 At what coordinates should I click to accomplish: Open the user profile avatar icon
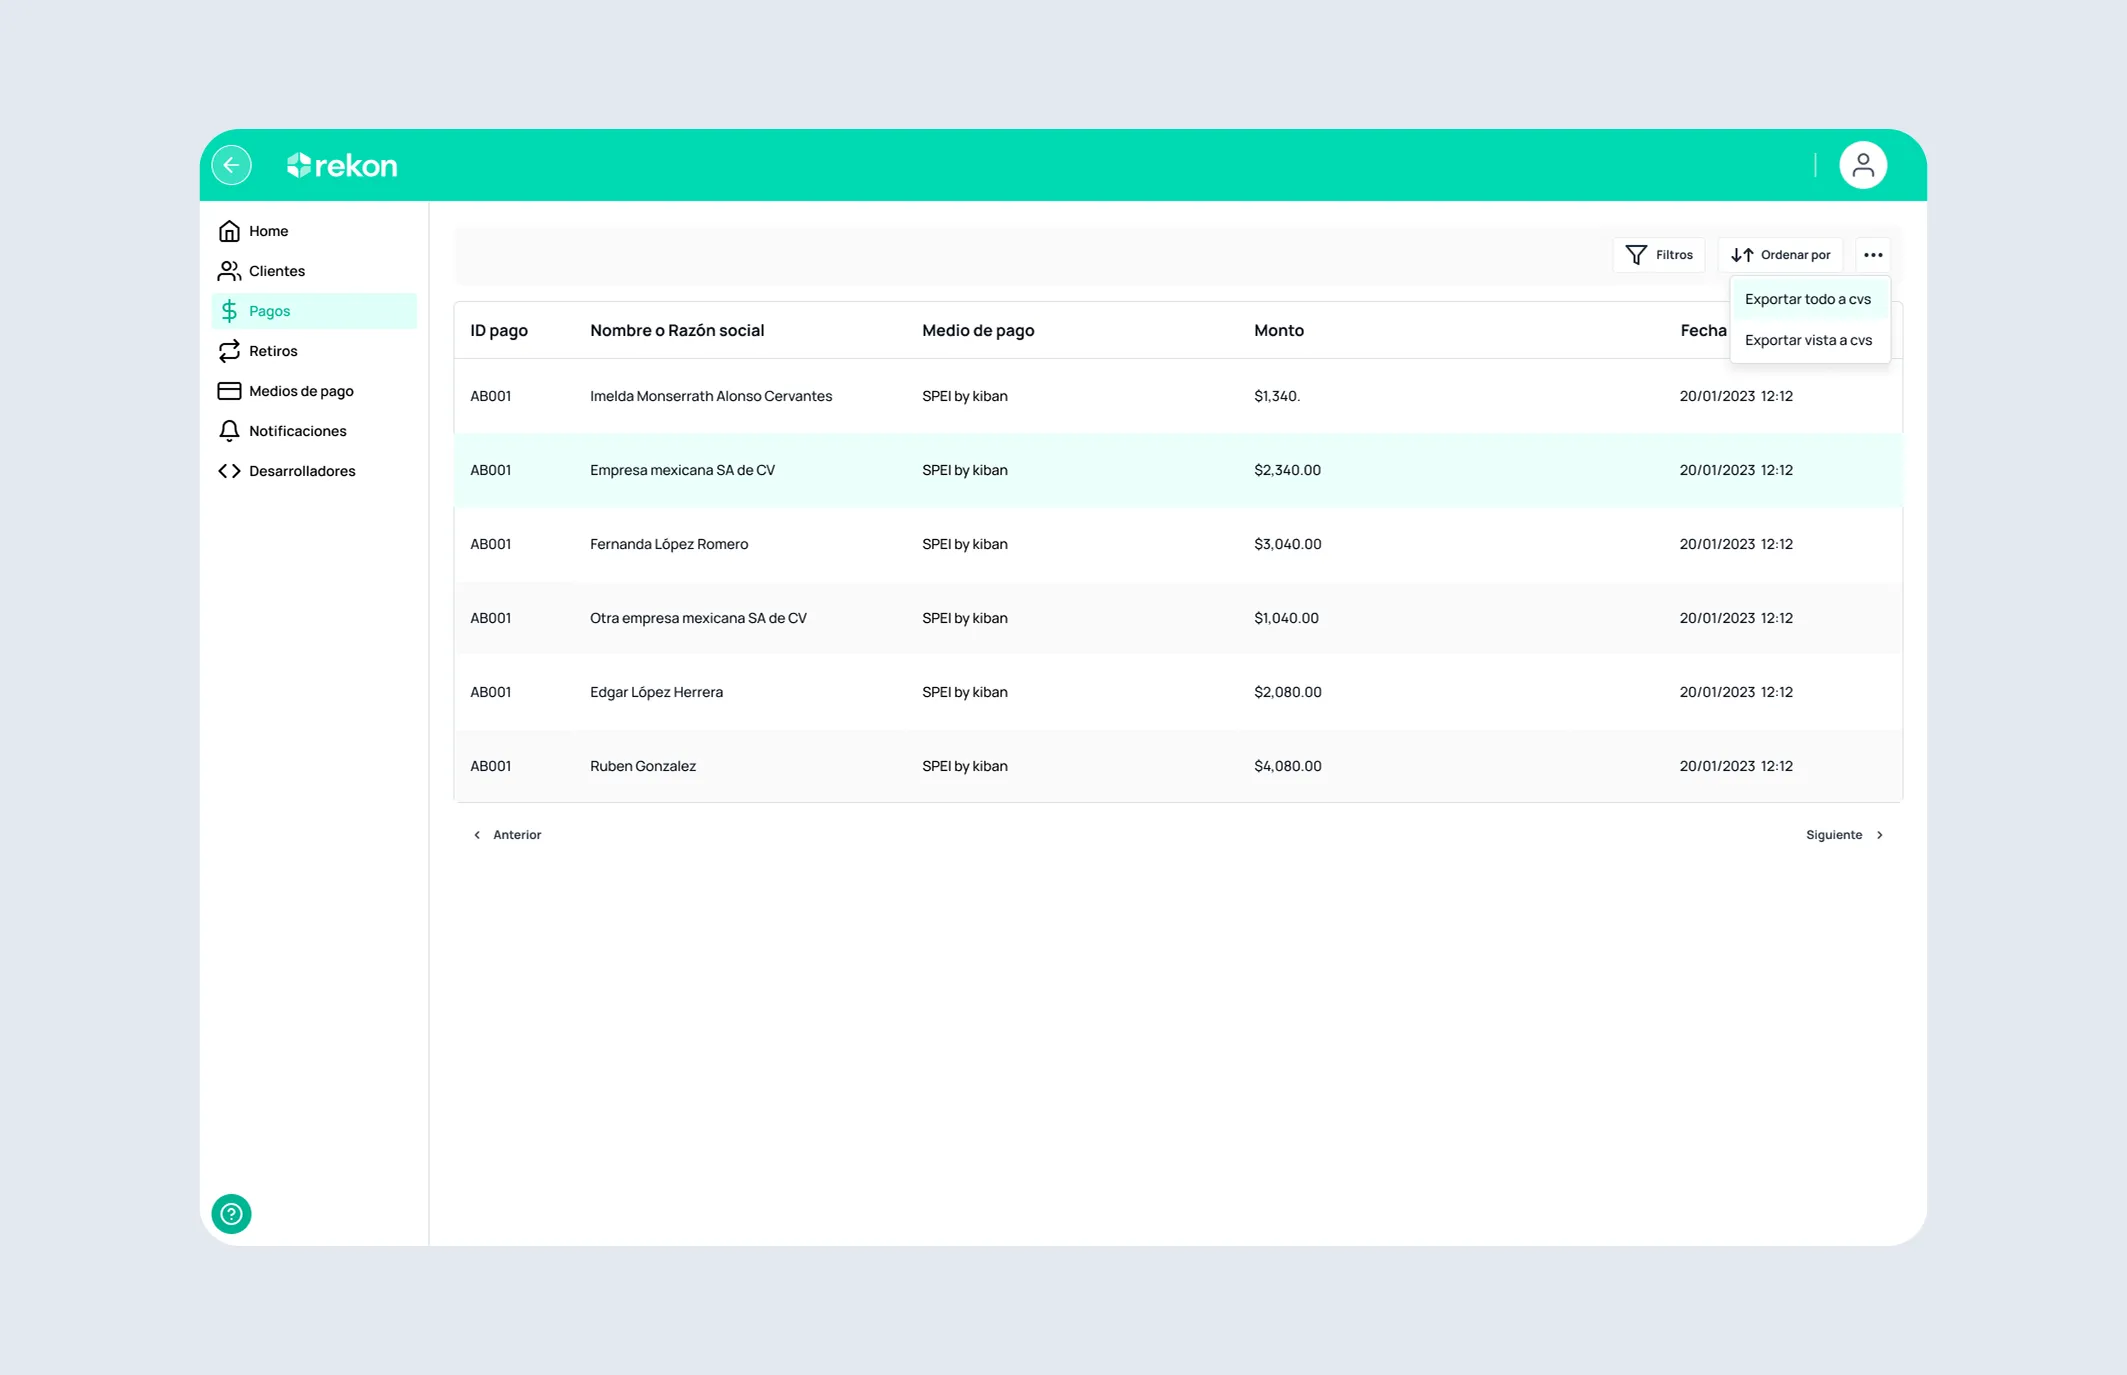(1863, 165)
